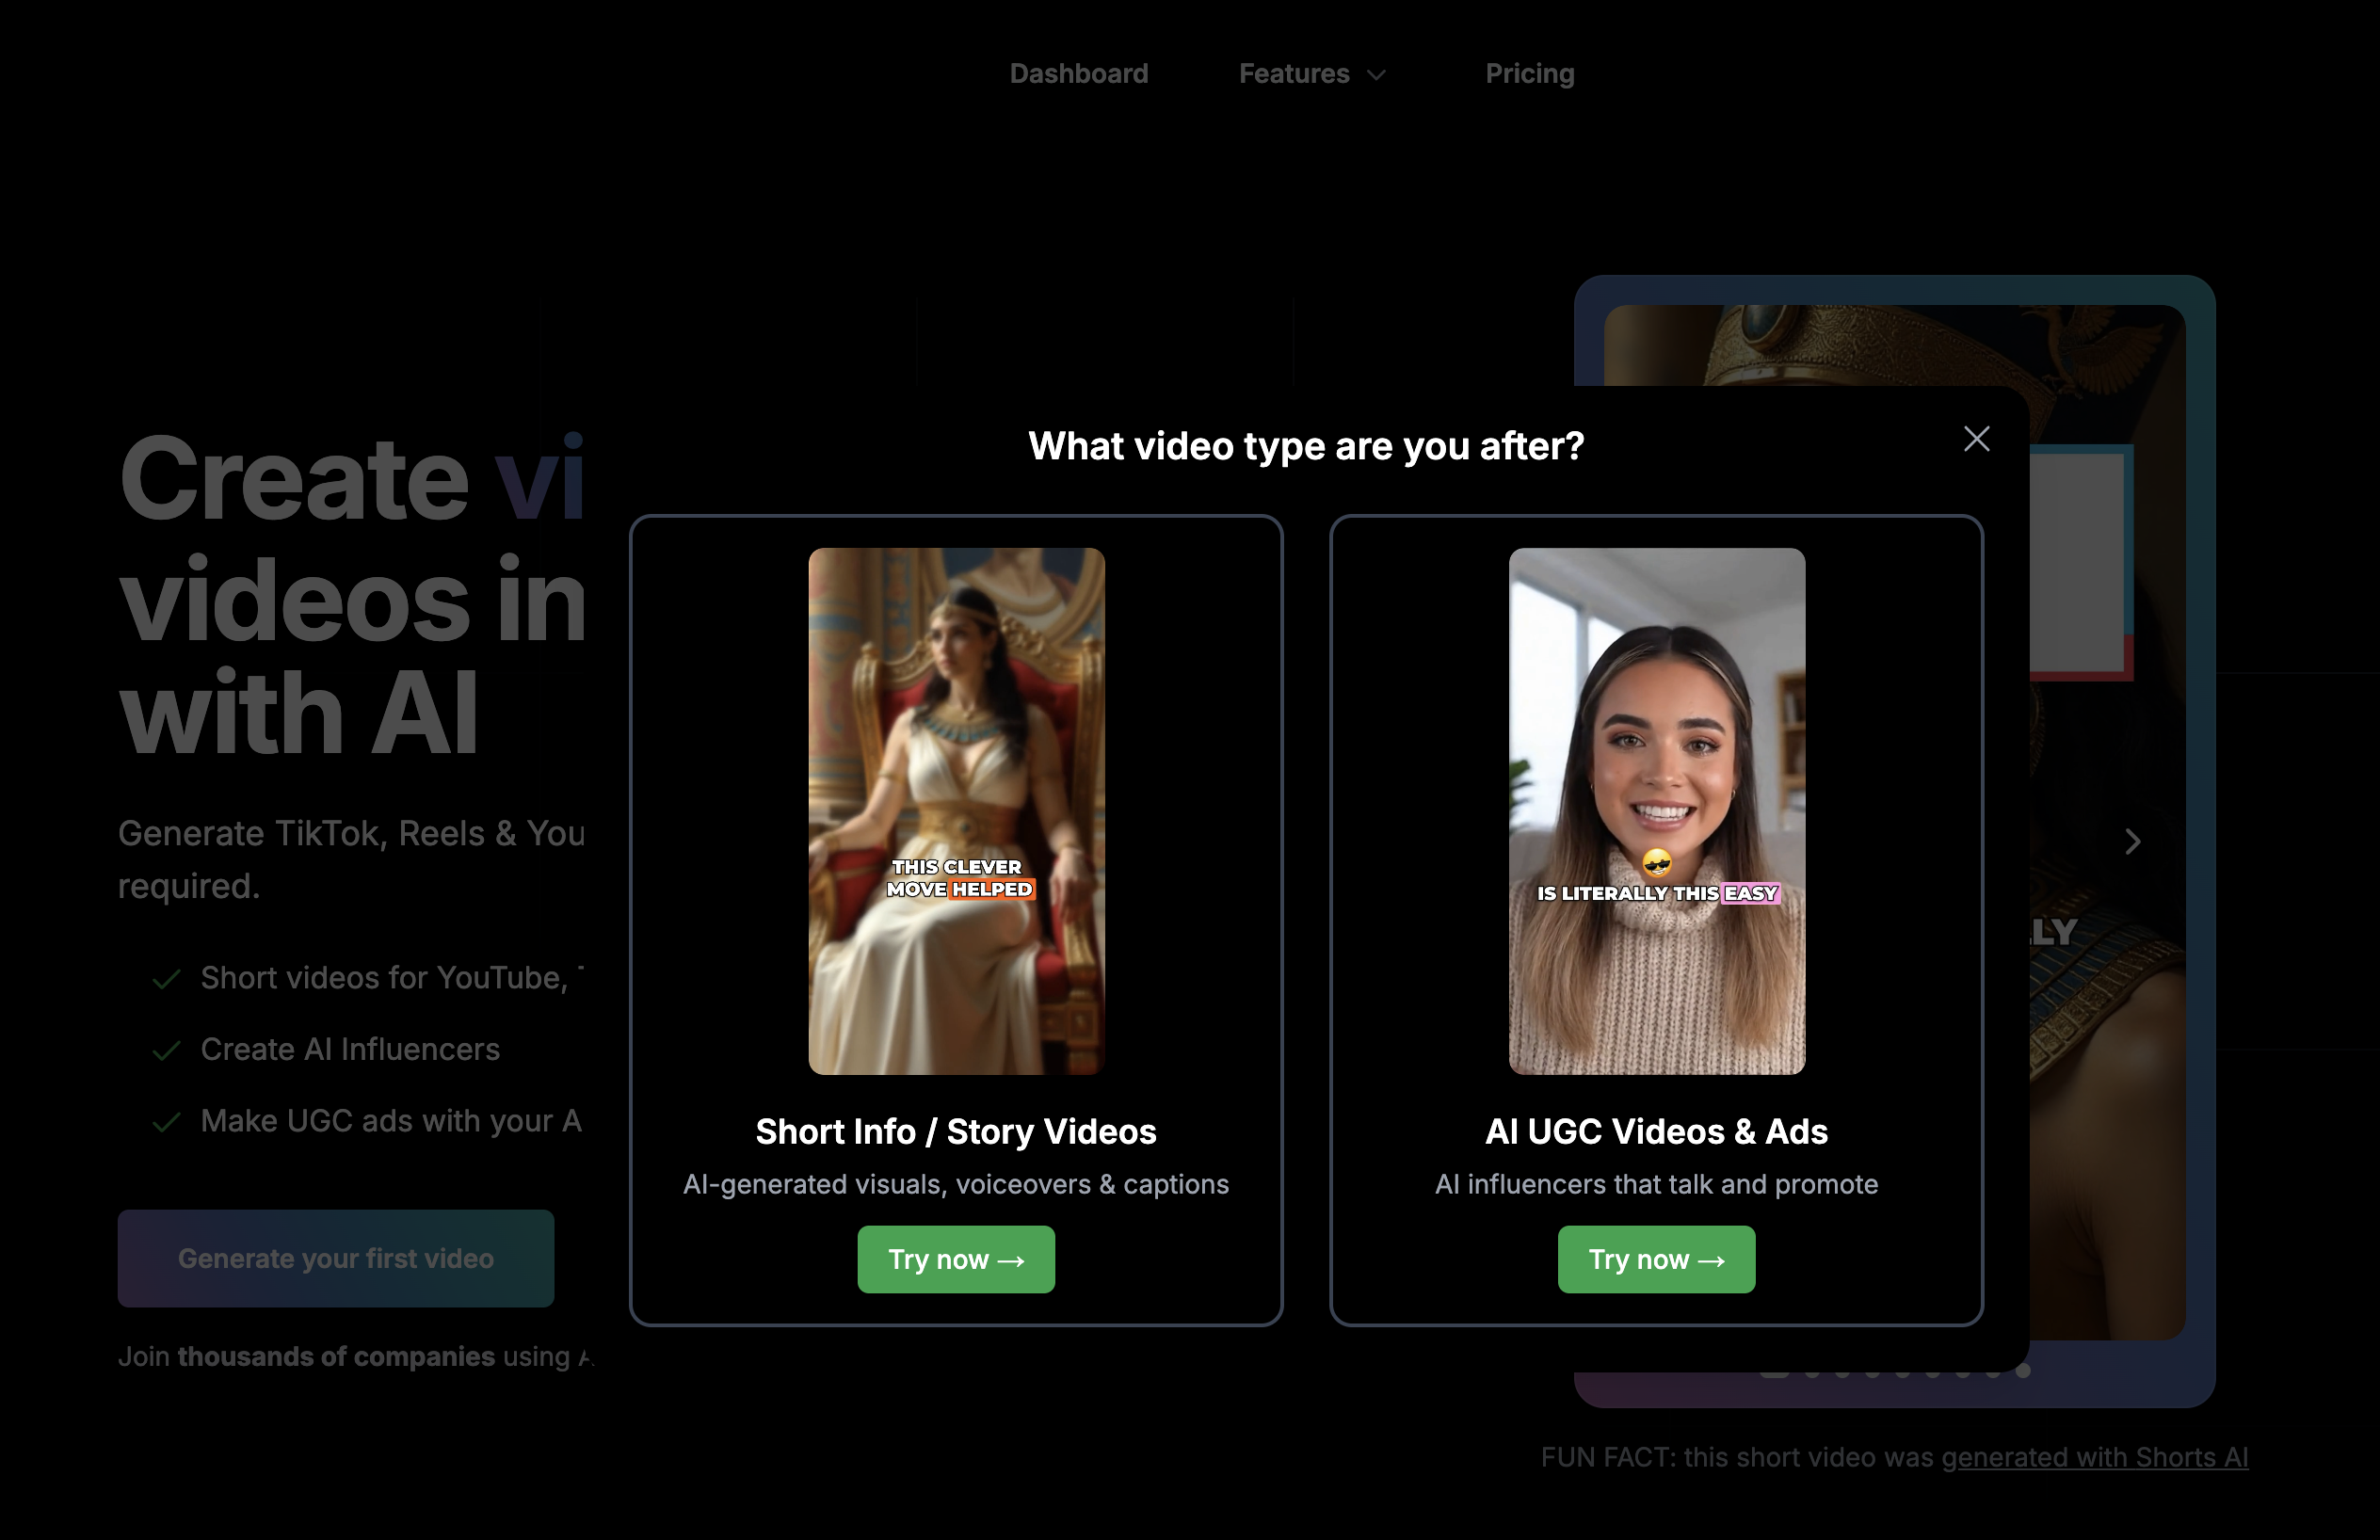
Task: Expand the Features dropdown chevron
Action: coord(1376,75)
